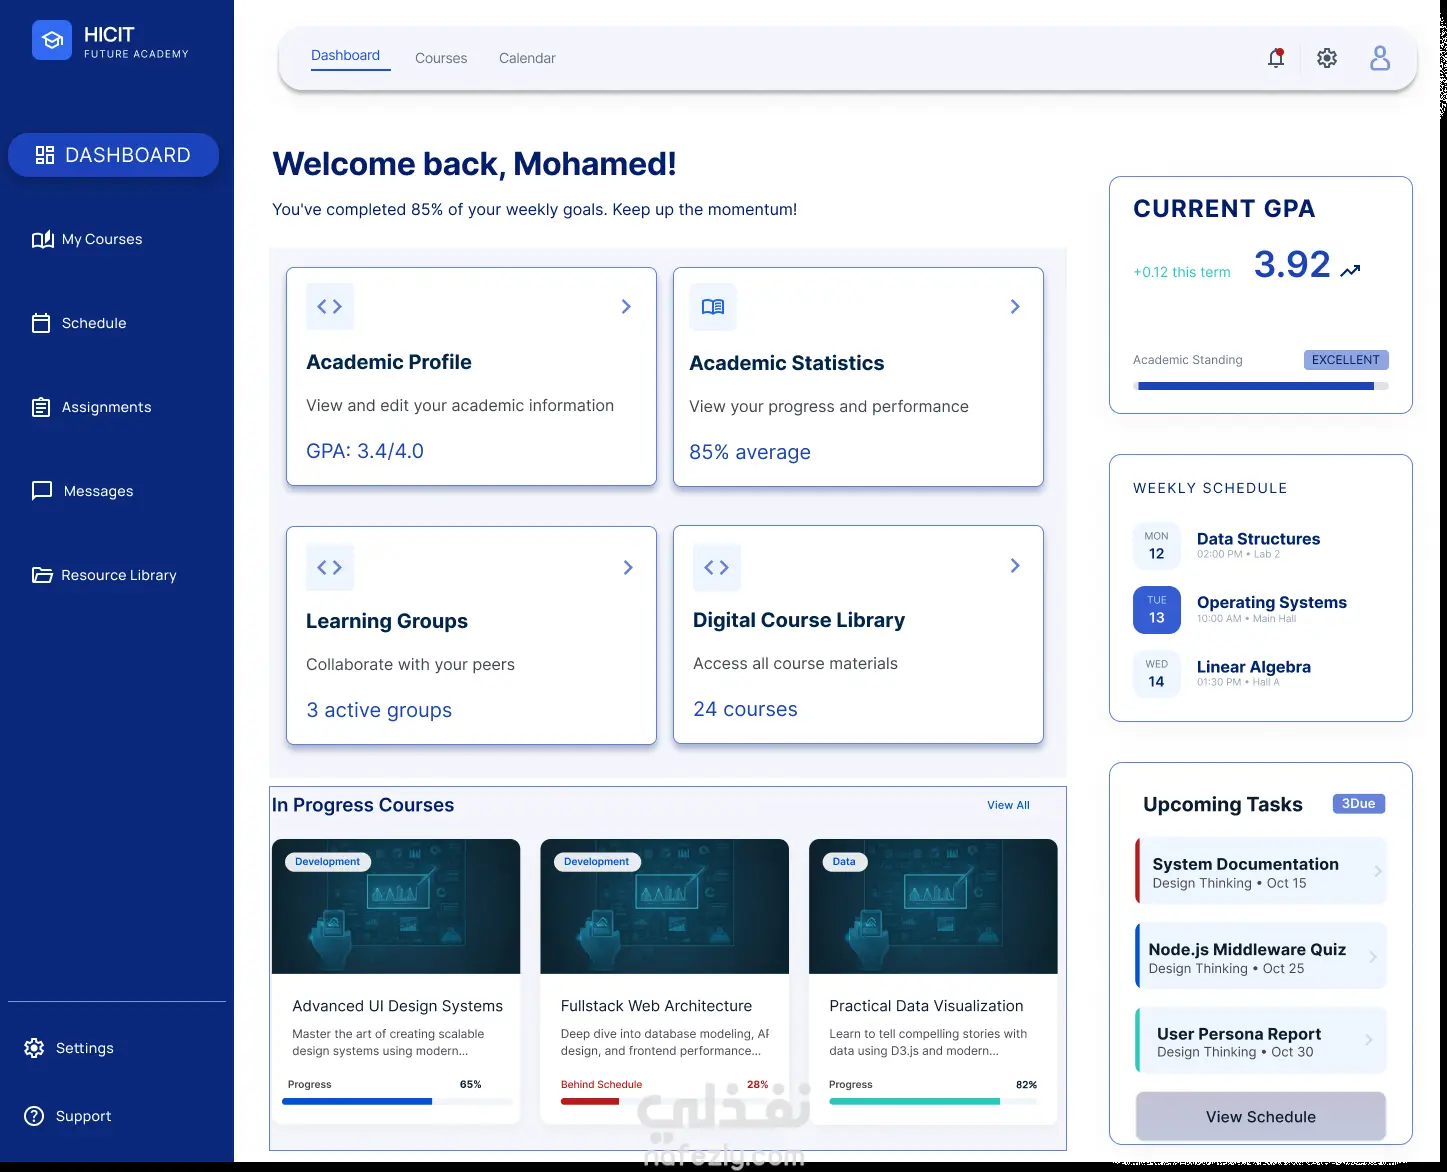Click the Dashboard grid icon in sidebar

tap(44, 155)
